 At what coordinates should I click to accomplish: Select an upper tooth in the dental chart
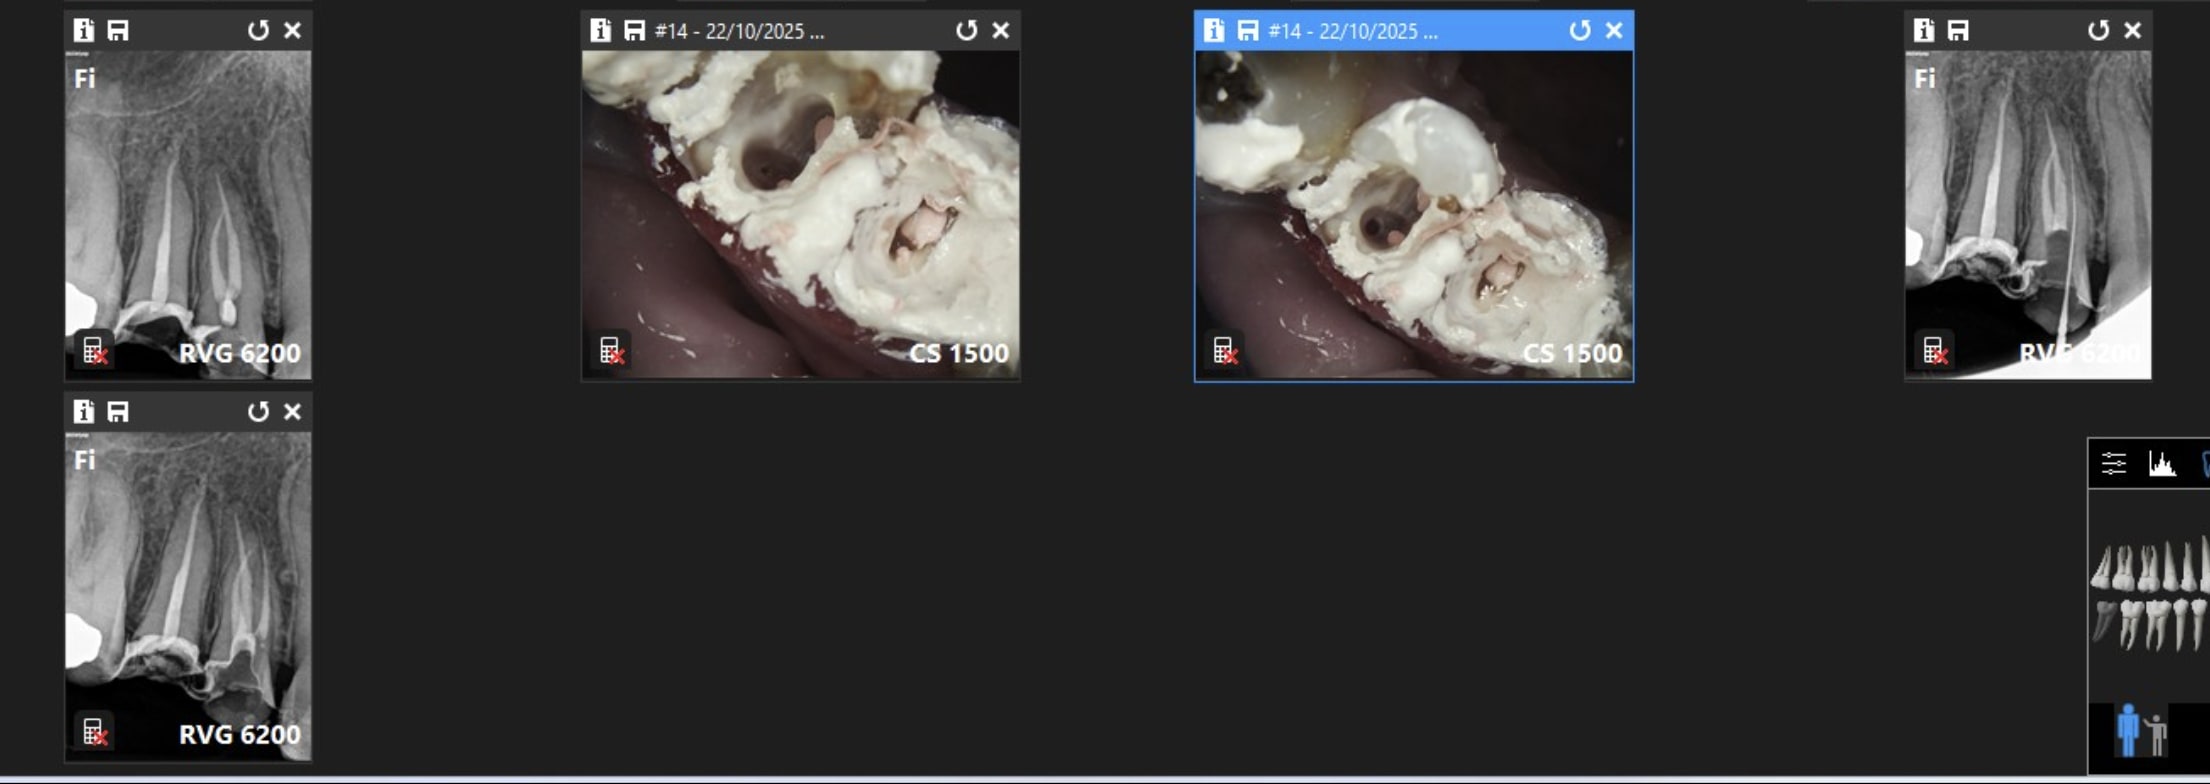pyautogui.click(x=2148, y=567)
